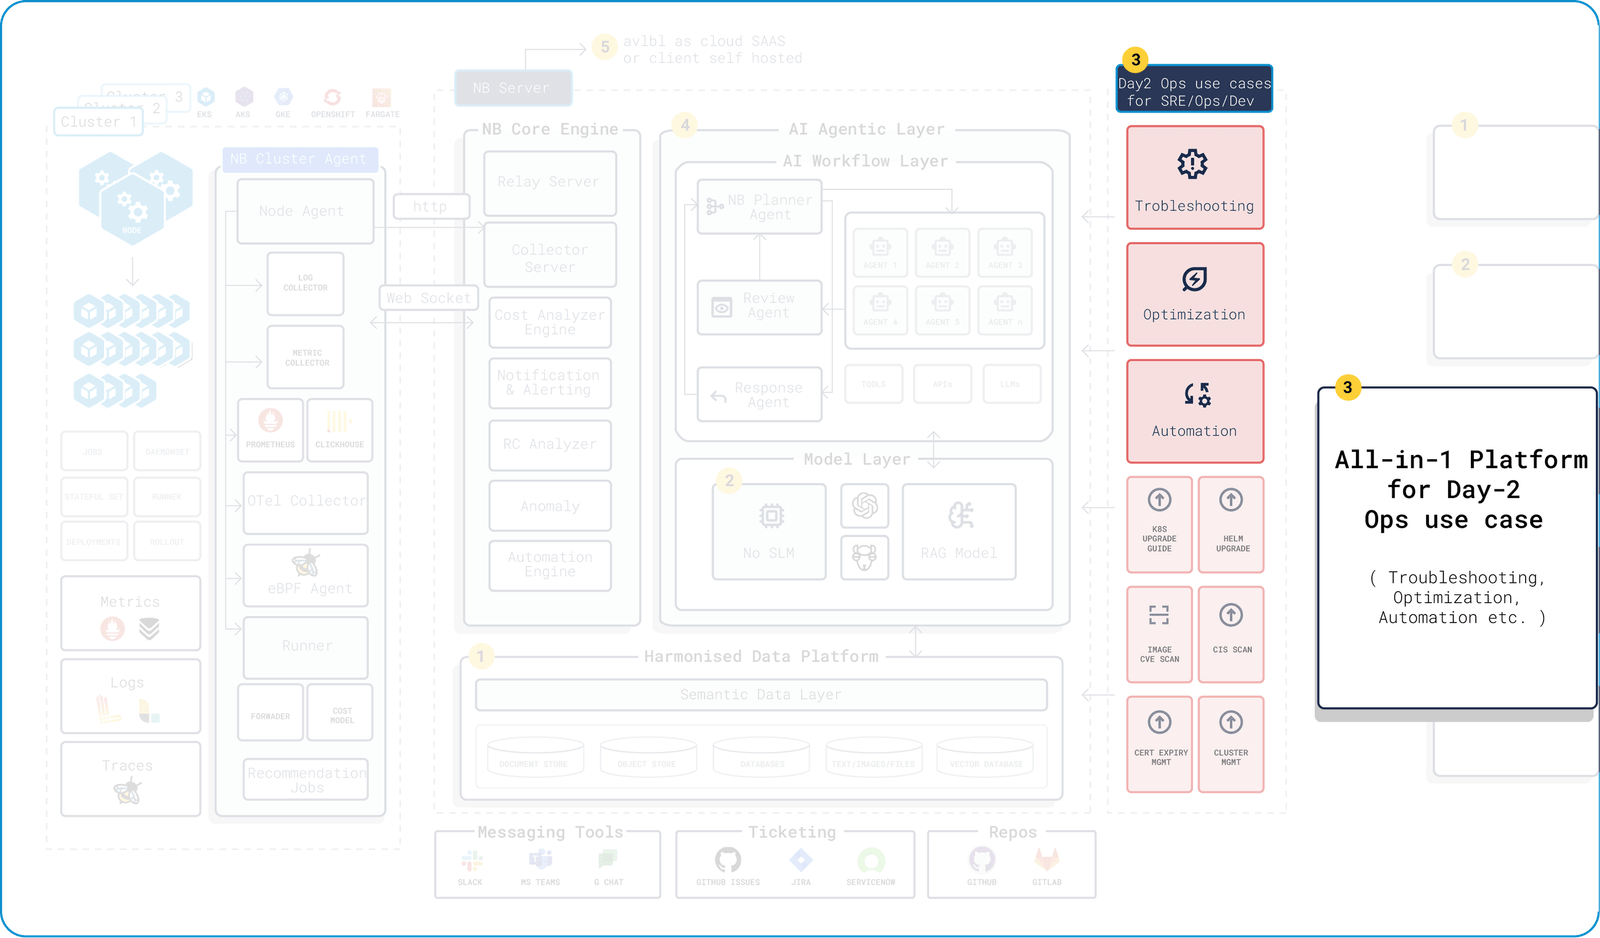
Task: Click the Web Socket label
Action: (x=429, y=298)
